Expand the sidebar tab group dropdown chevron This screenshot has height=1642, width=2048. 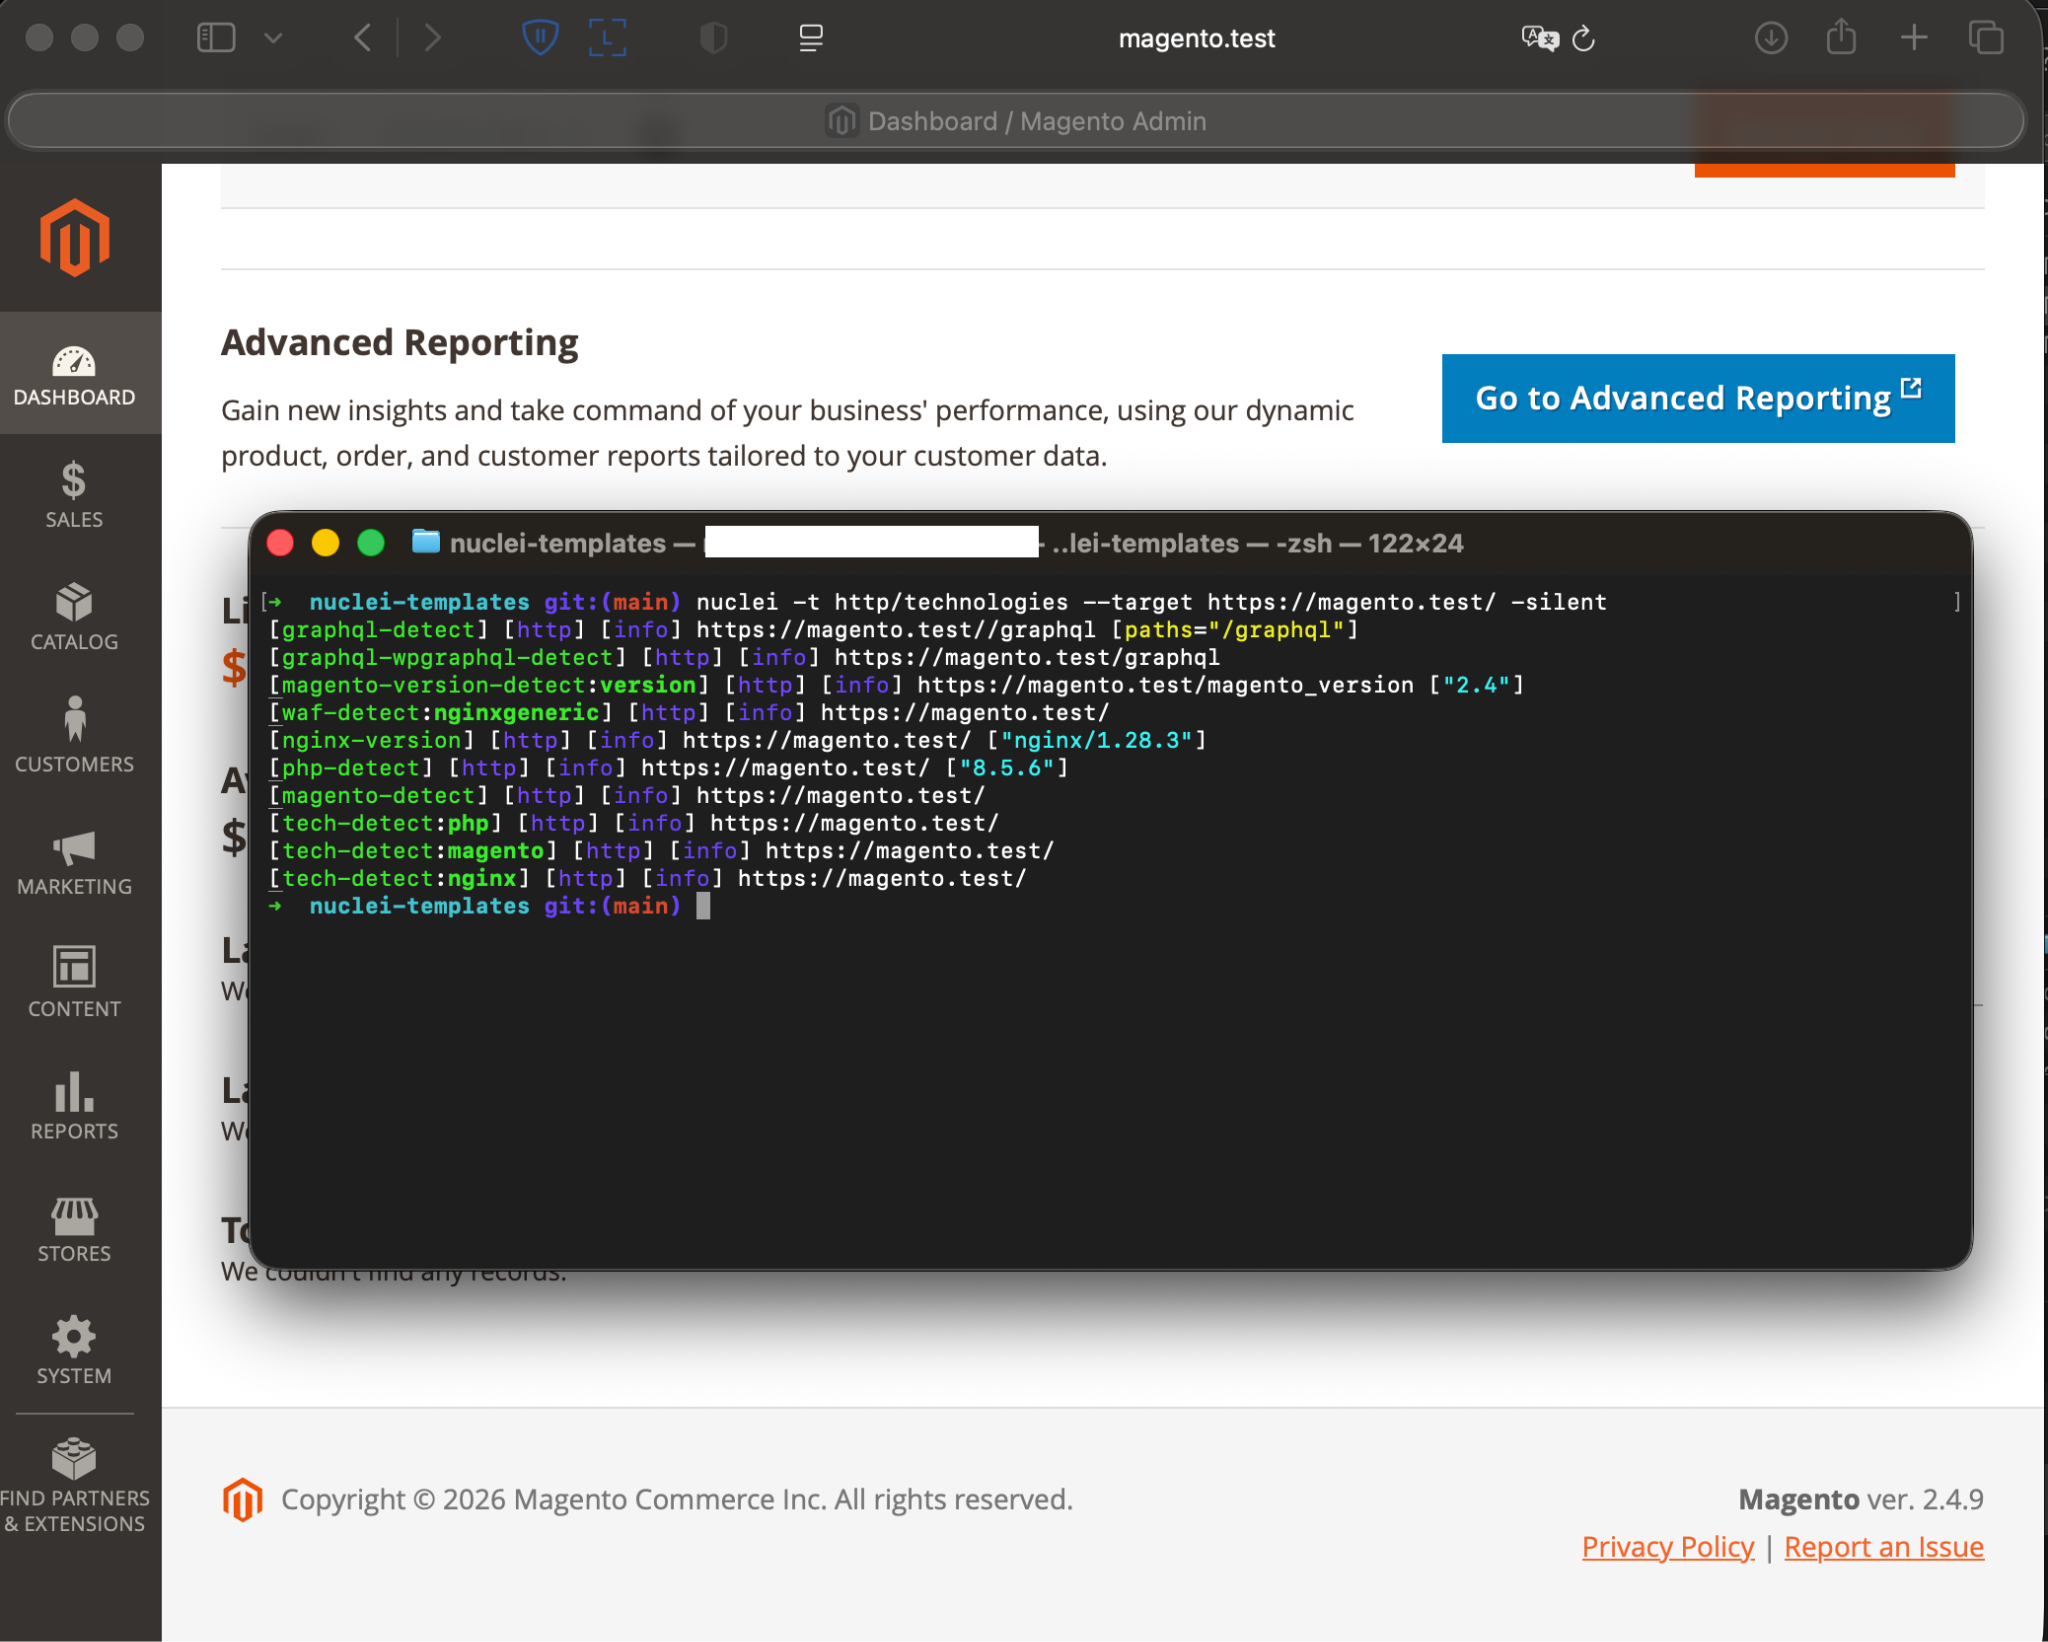click(x=273, y=38)
